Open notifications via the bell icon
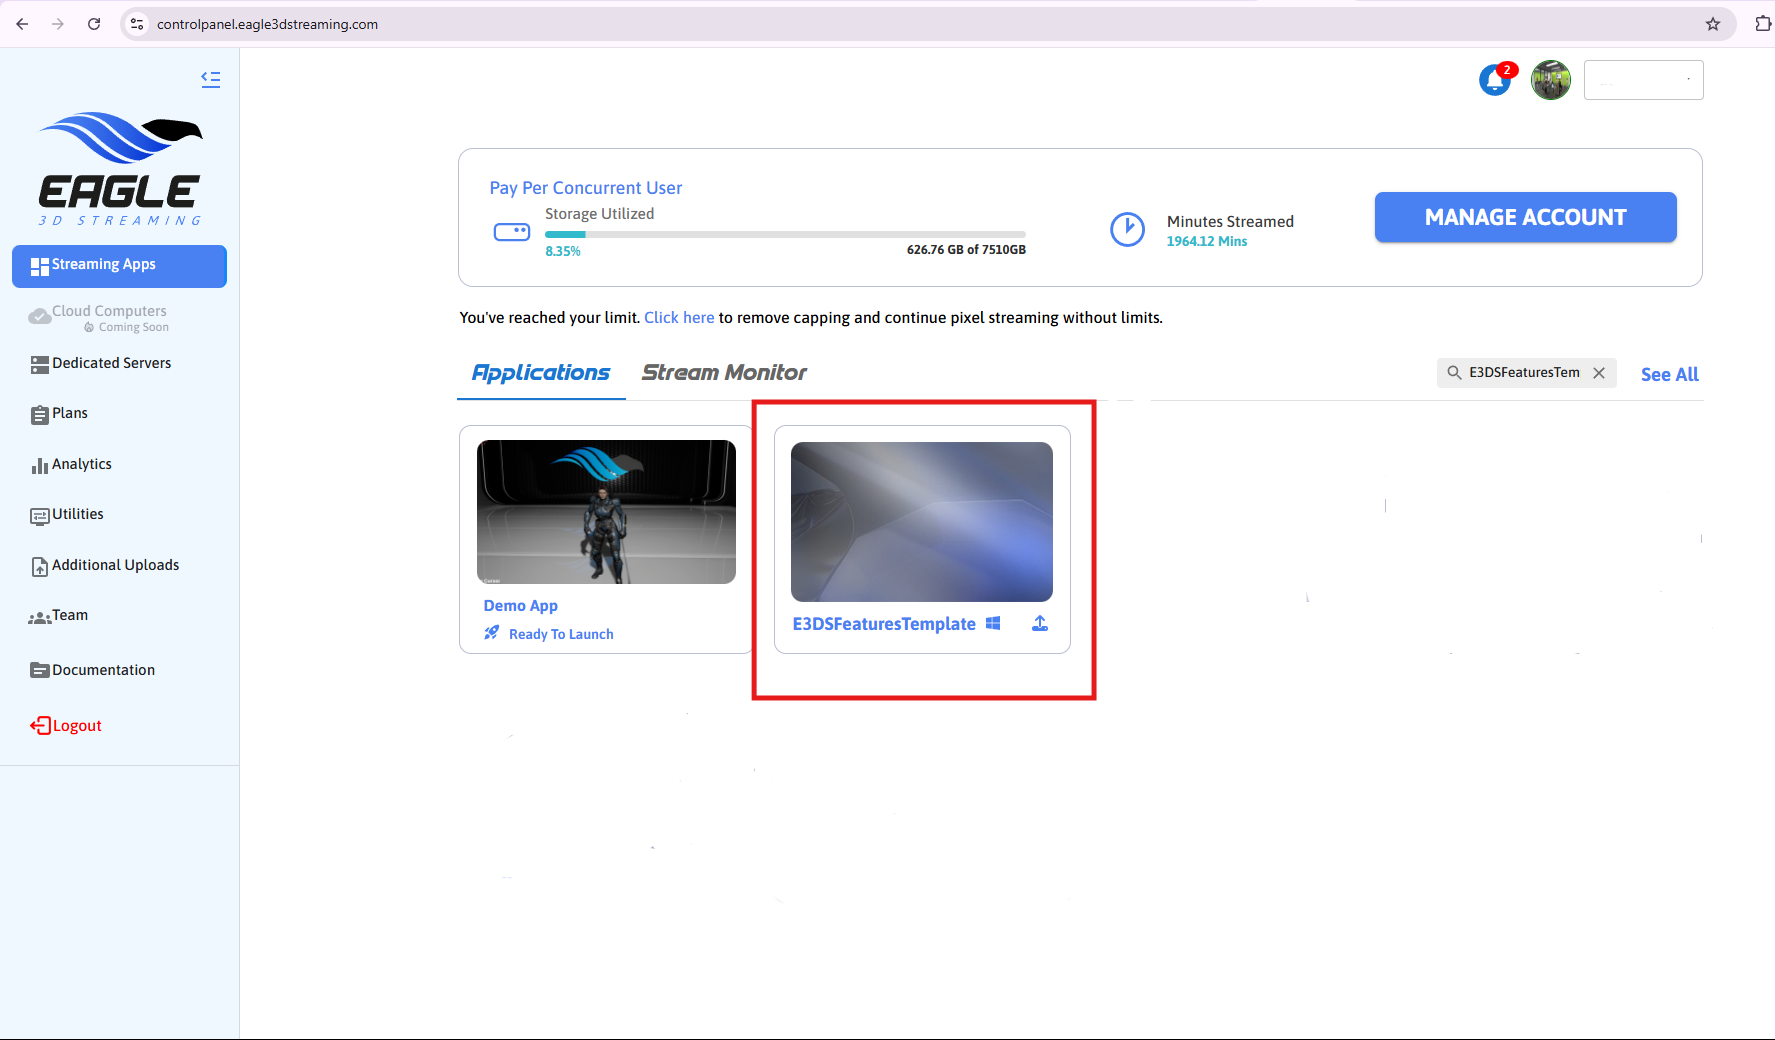1775x1040 pixels. (1496, 80)
